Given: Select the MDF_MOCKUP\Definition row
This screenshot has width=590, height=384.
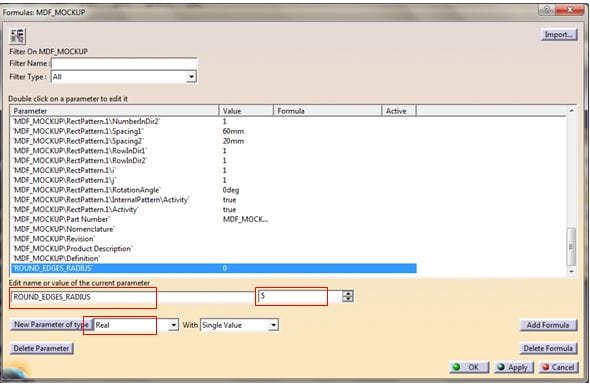Looking at the screenshot, I should 213,258.
